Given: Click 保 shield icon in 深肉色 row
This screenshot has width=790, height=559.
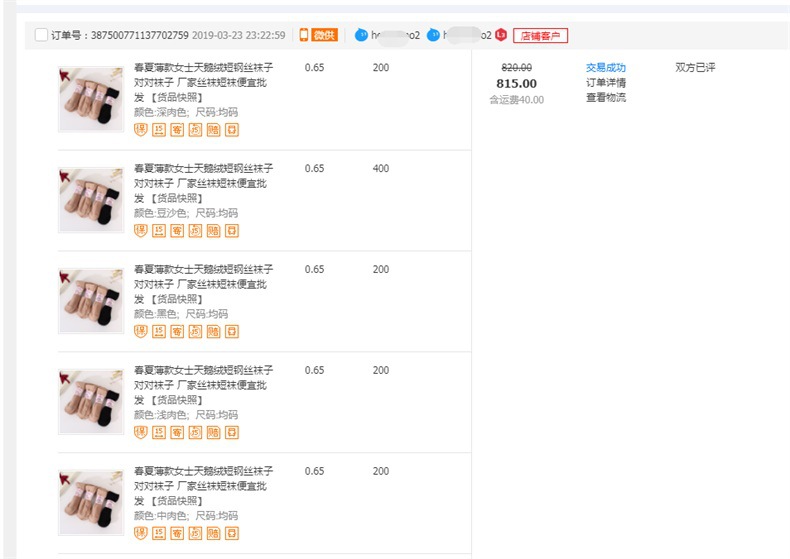Looking at the screenshot, I should tap(141, 130).
